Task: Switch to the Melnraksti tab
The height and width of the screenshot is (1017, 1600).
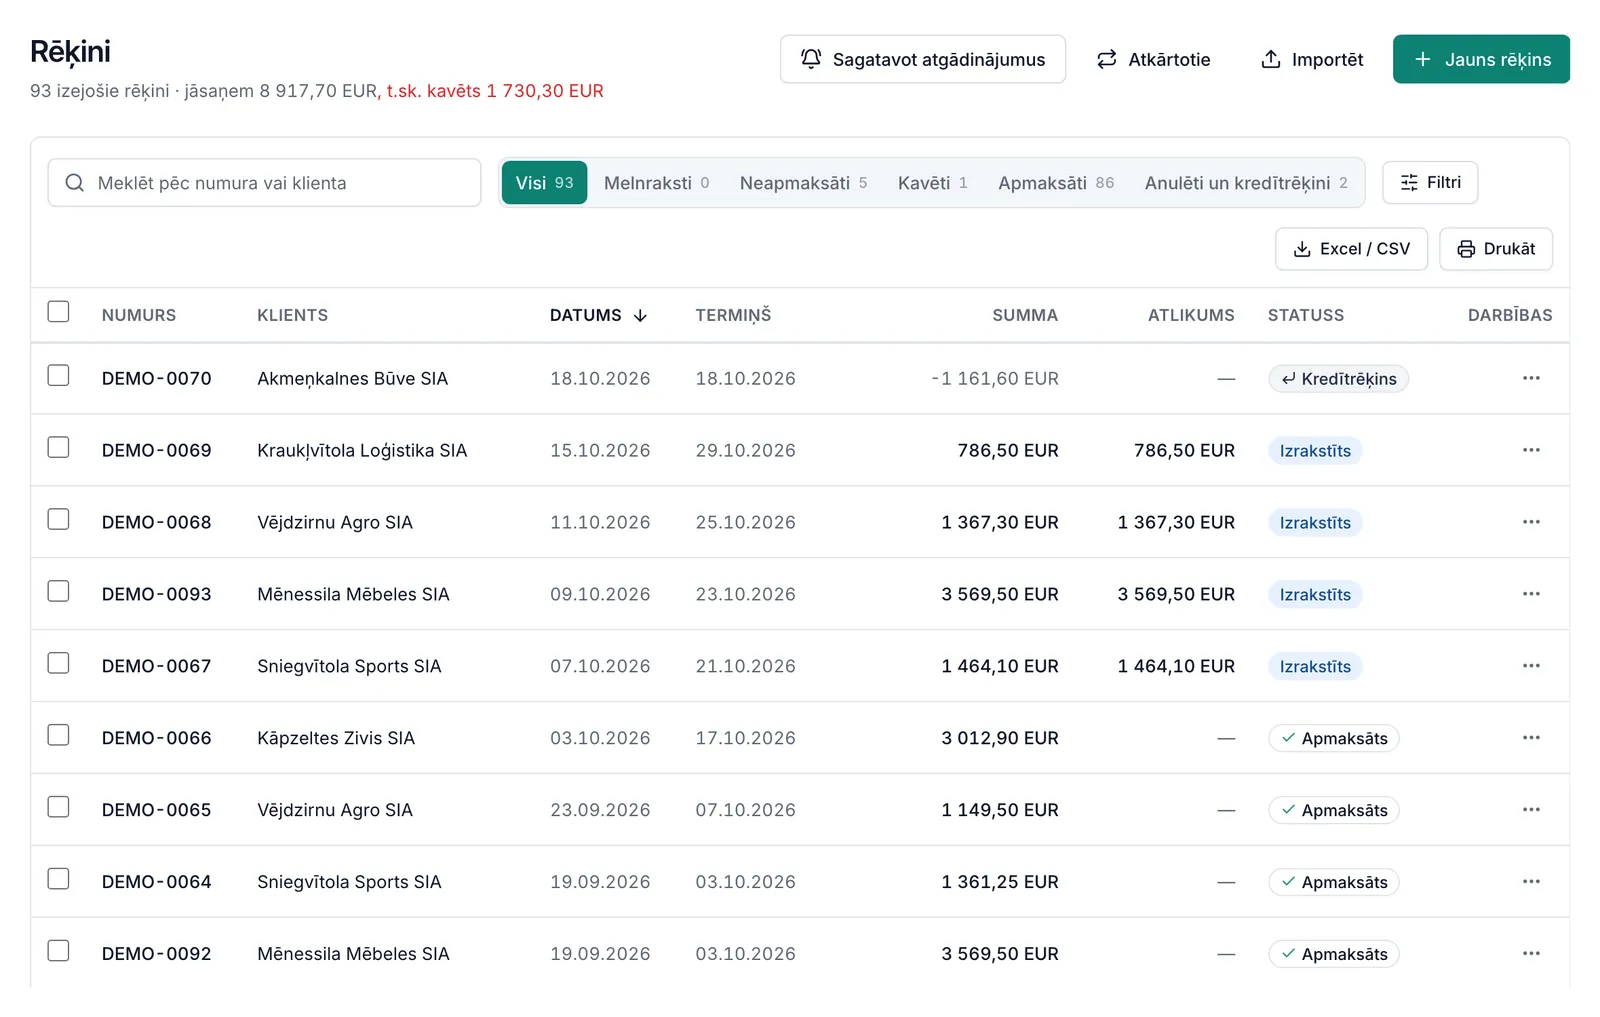Action: click(656, 183)
